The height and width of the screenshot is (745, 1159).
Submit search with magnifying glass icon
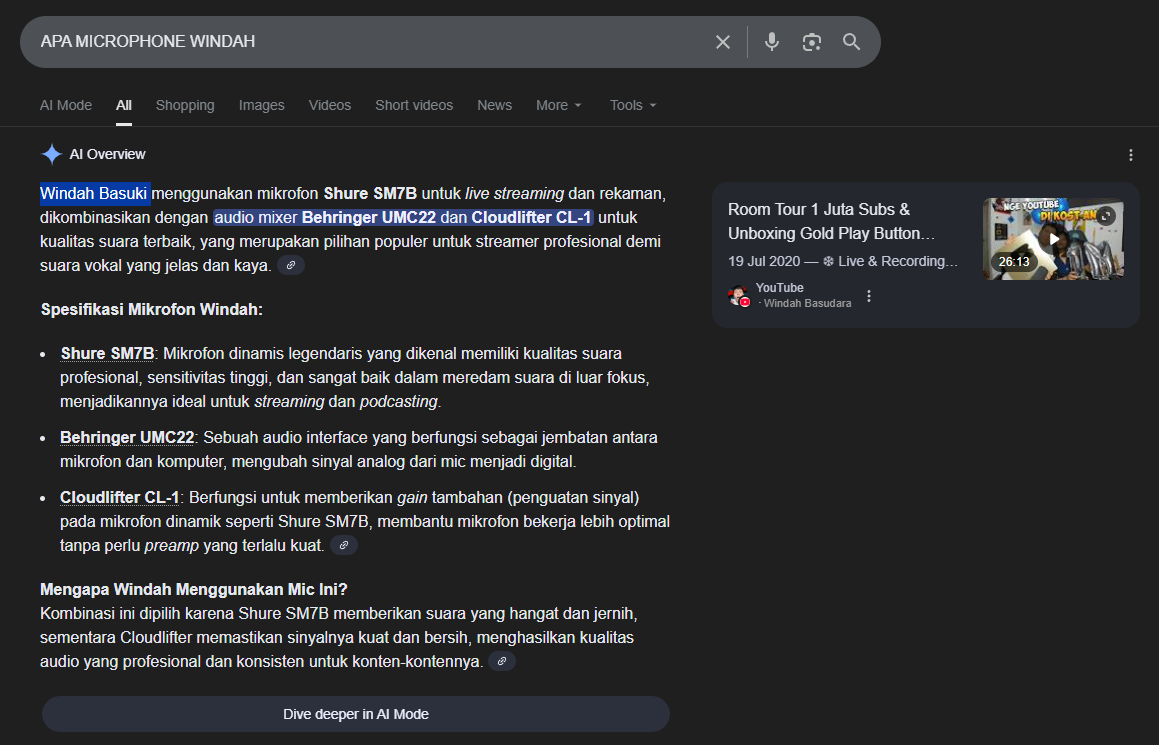[x=852, y=42]
